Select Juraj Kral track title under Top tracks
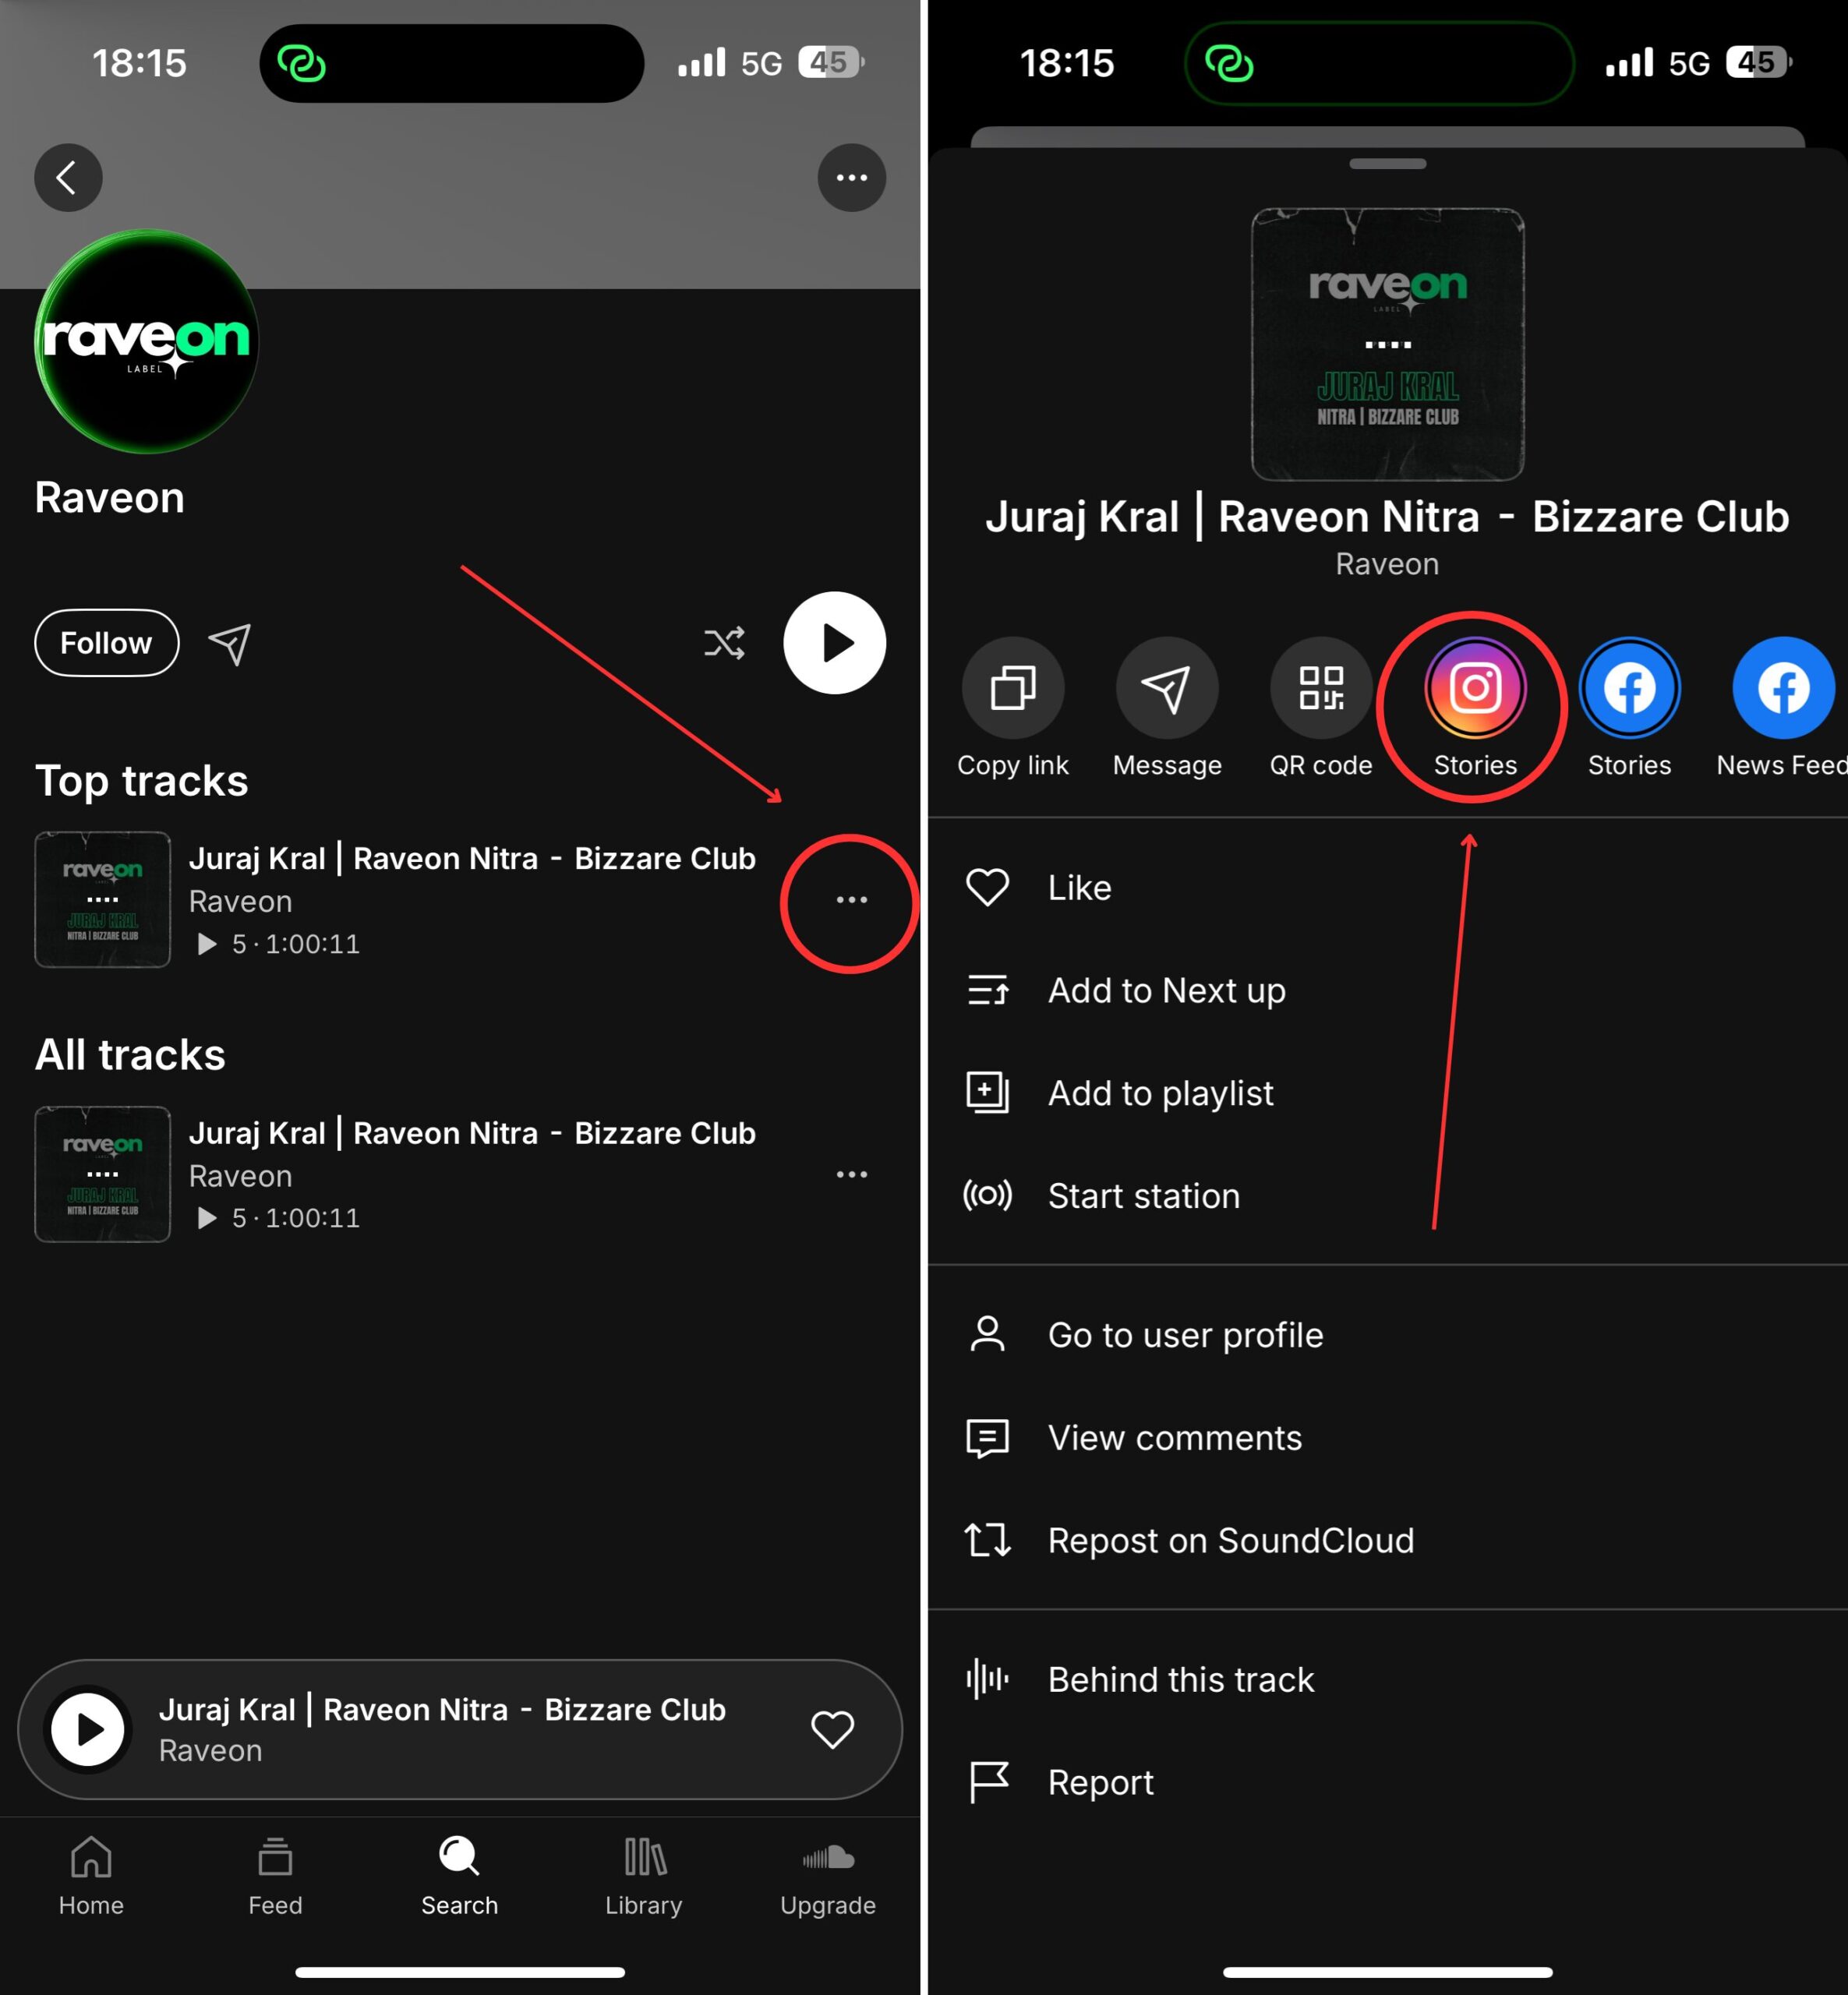This screenshot has height=1995, width=1848. (472, 858)
